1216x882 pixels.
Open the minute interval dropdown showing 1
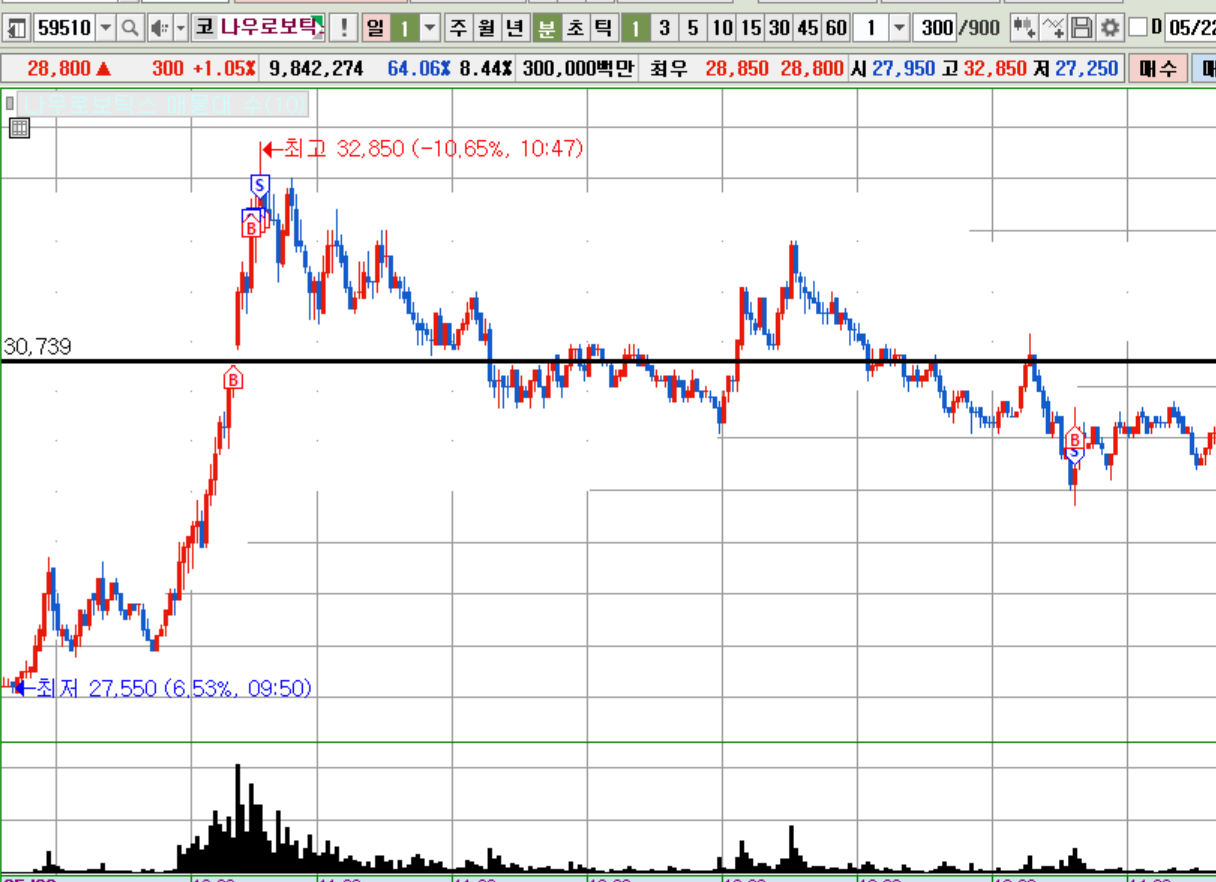(898, 28)
